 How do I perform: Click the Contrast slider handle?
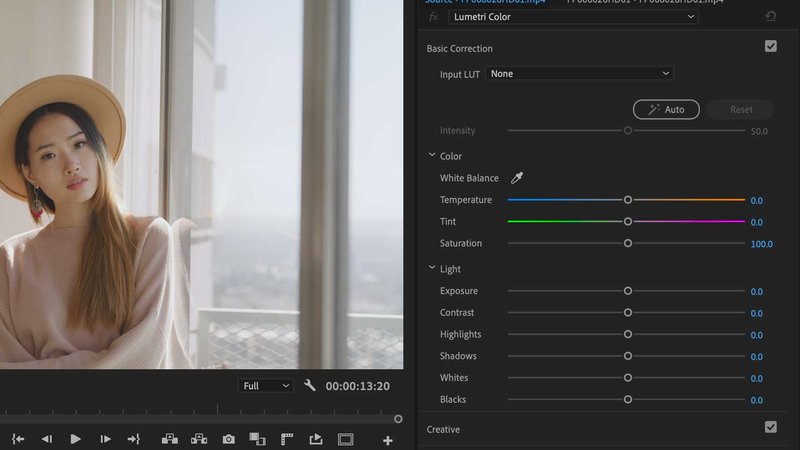628,312
